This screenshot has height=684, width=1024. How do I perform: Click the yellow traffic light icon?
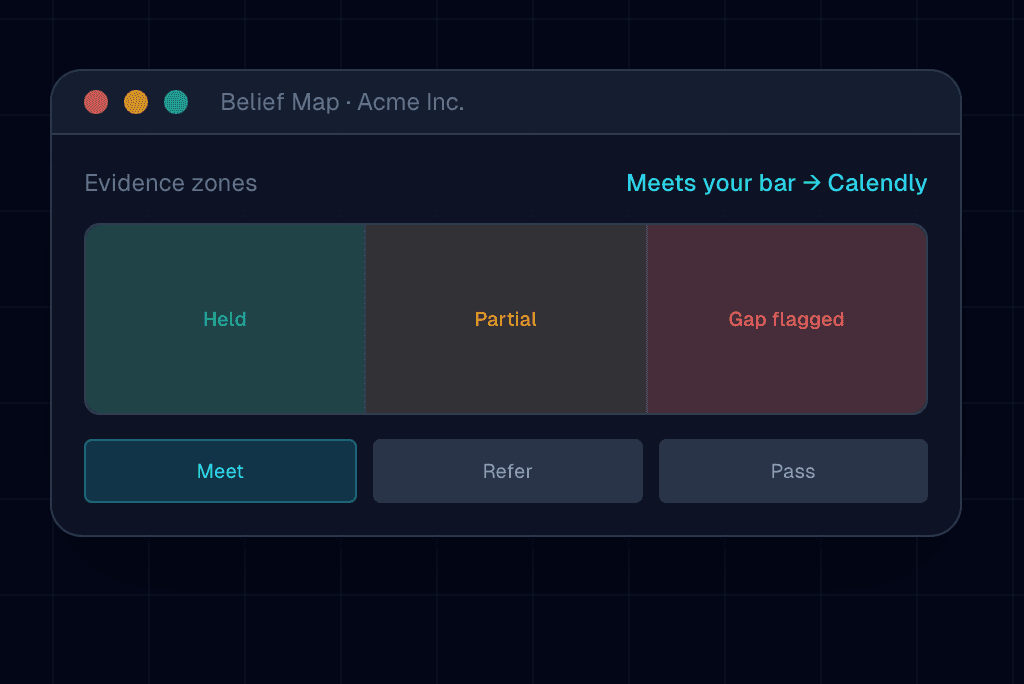point(136,101)
